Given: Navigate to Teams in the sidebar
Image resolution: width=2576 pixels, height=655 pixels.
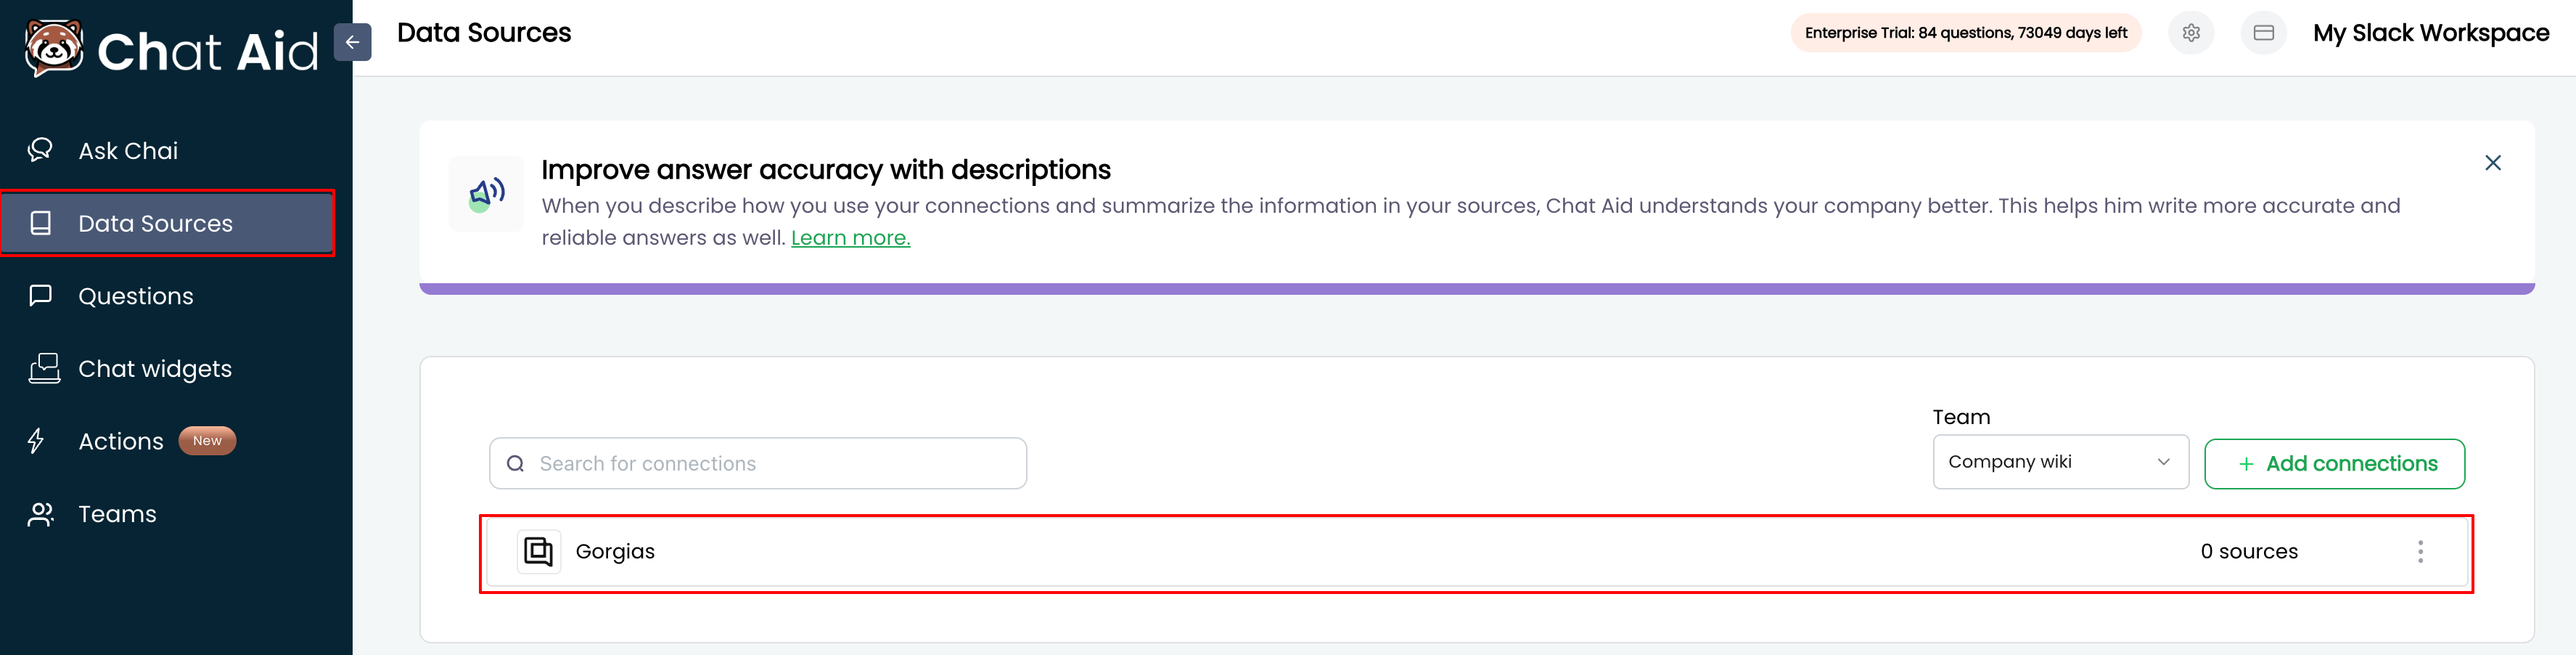Looking at the screenshot, I should click(117, 514).
